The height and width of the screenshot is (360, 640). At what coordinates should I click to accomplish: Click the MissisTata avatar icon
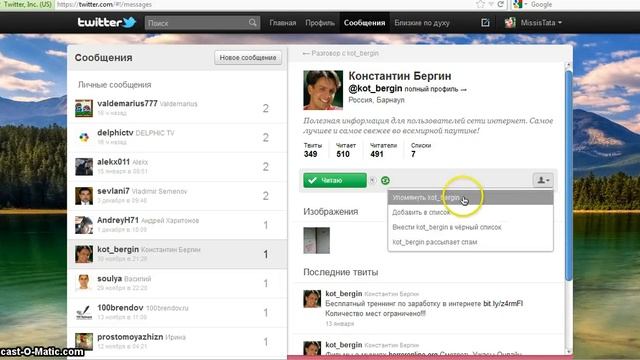[510, 22]
